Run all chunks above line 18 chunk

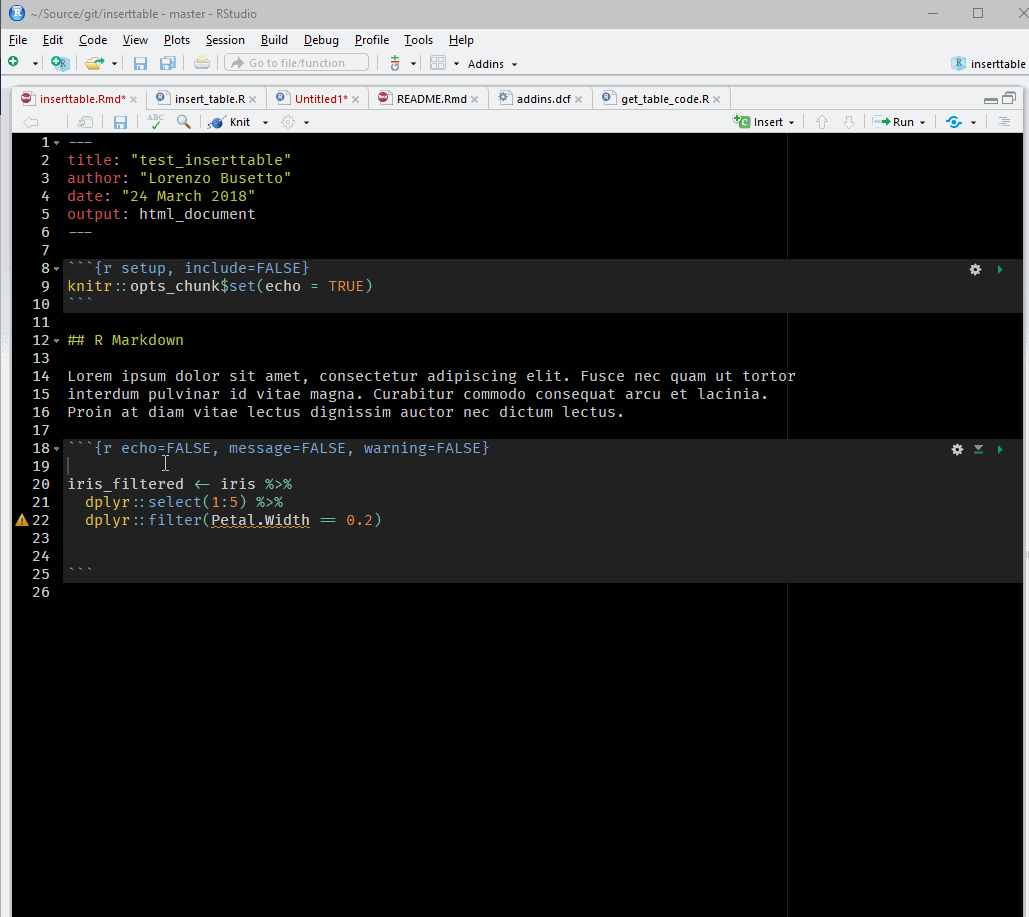click(x=978, y=449)
